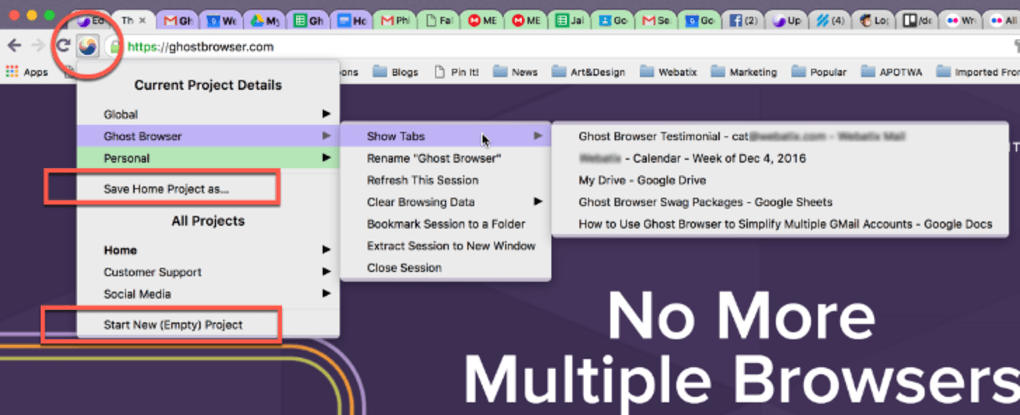
Task: Open the green Sheets 'Jal' tab
Action: (570, 21)
